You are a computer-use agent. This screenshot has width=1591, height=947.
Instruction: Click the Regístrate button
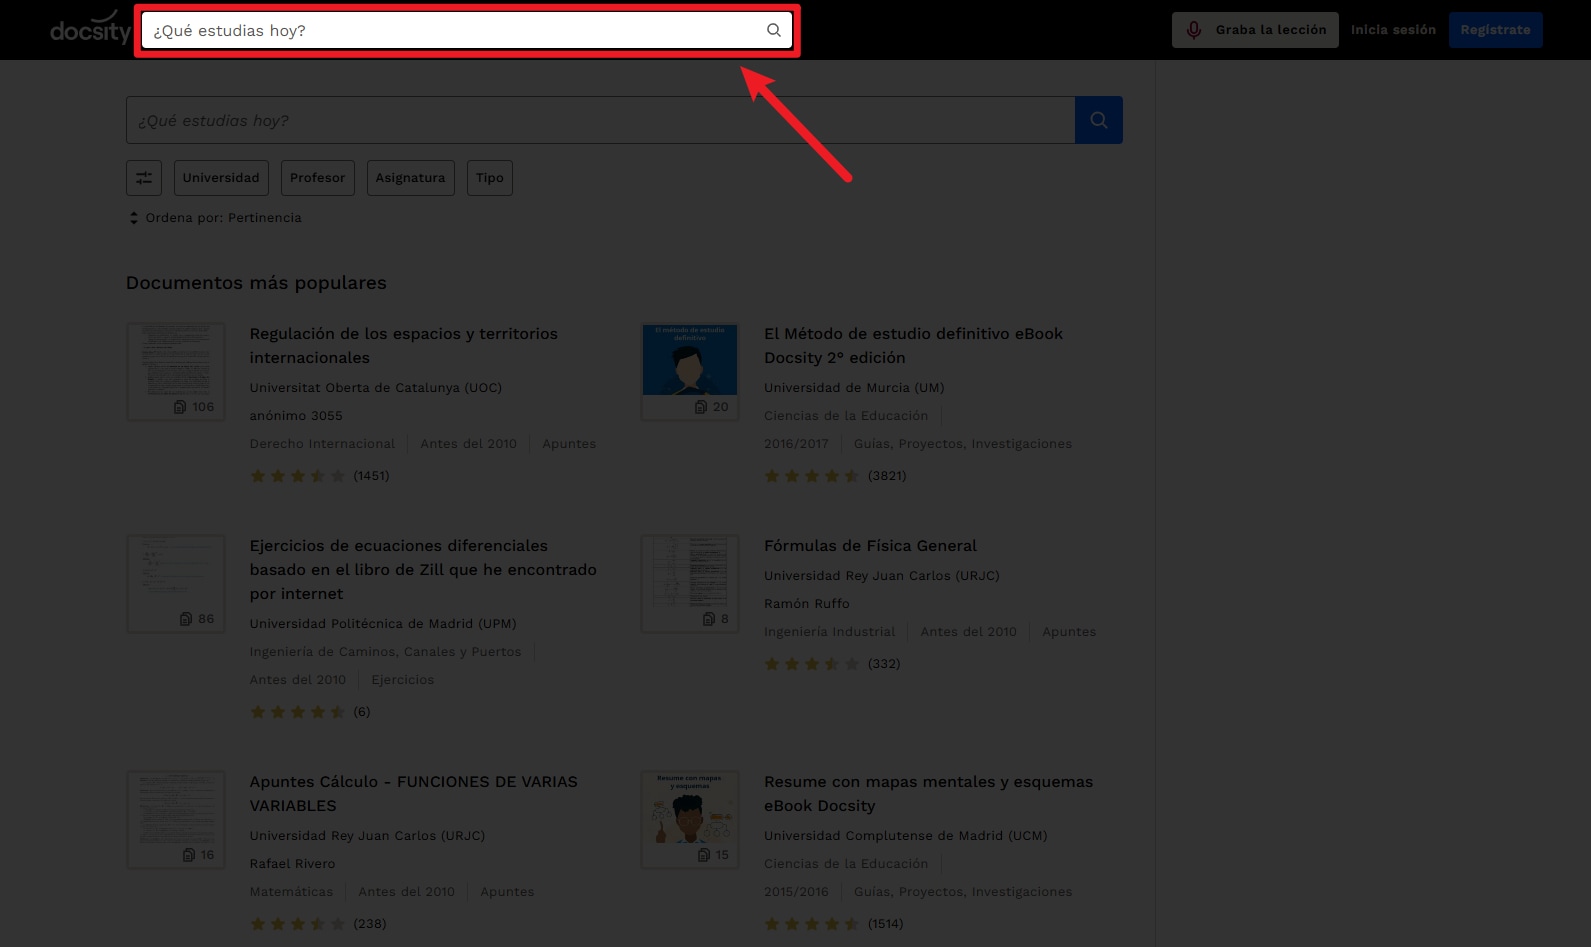point(1495,30)
